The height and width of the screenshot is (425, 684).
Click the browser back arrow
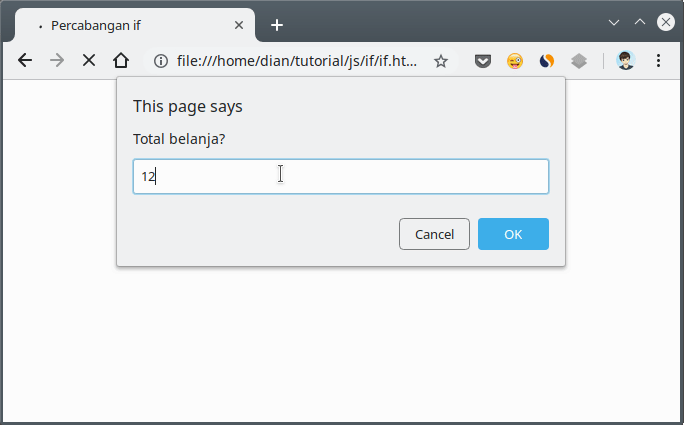25,60
